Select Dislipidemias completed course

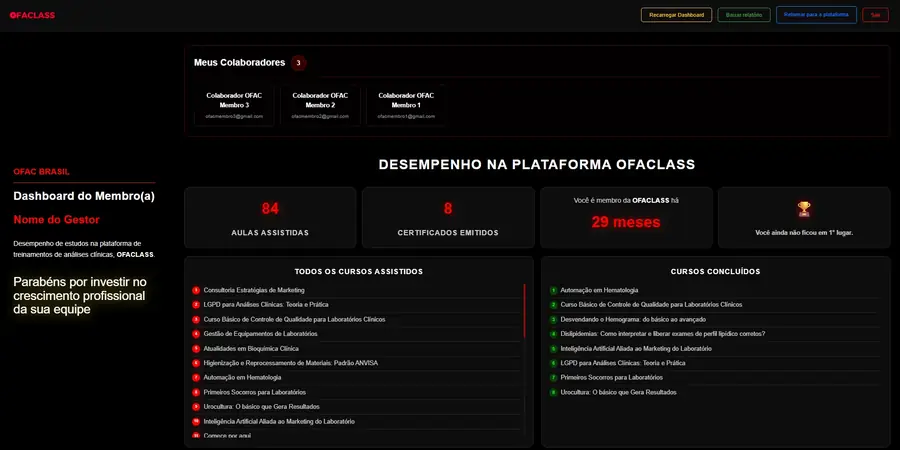662,334
